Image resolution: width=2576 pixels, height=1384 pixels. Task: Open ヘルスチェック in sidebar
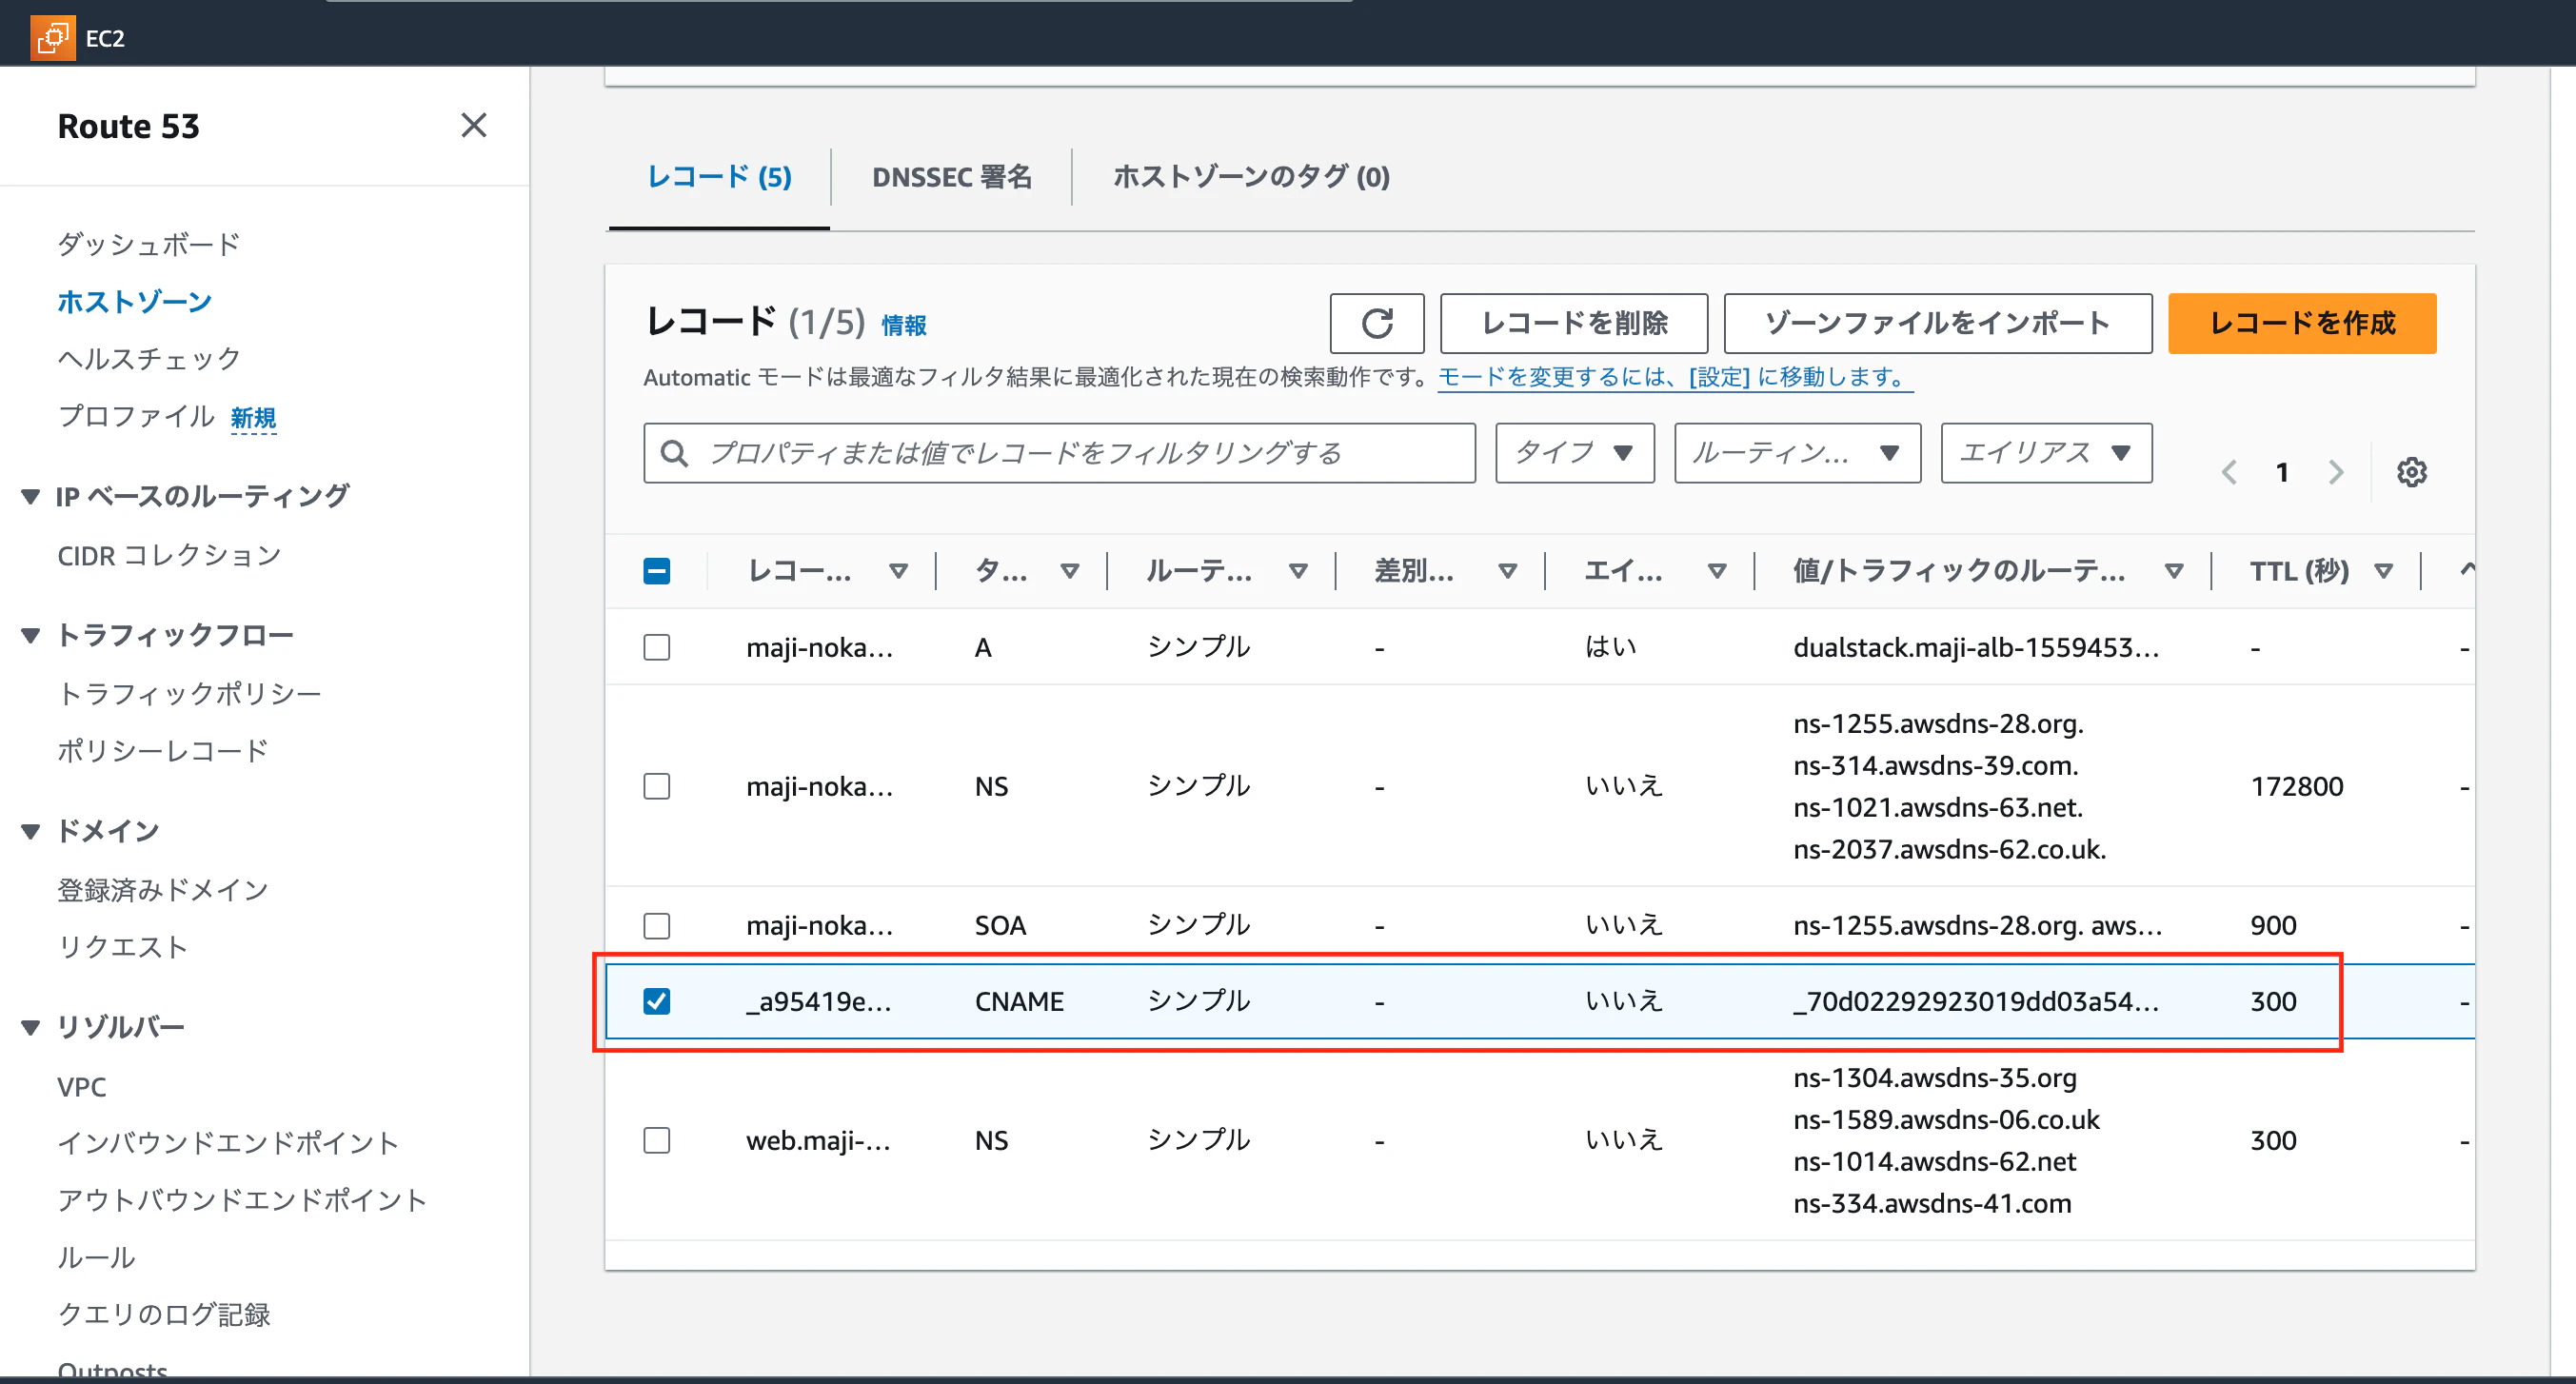point(148,358)
